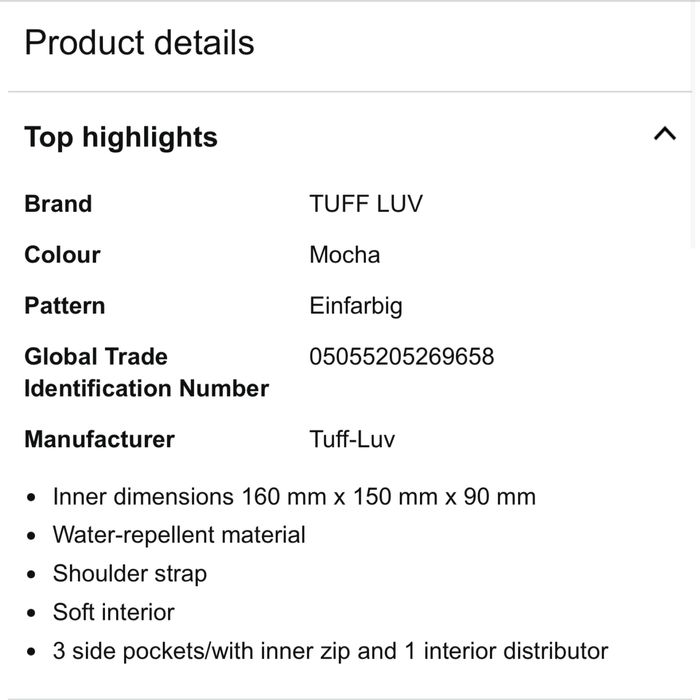Image resolution: width=700 pixels, height=700 pixels.
Task: Click the Inner dimensions bullet text
Action: (x=294, y=497)
